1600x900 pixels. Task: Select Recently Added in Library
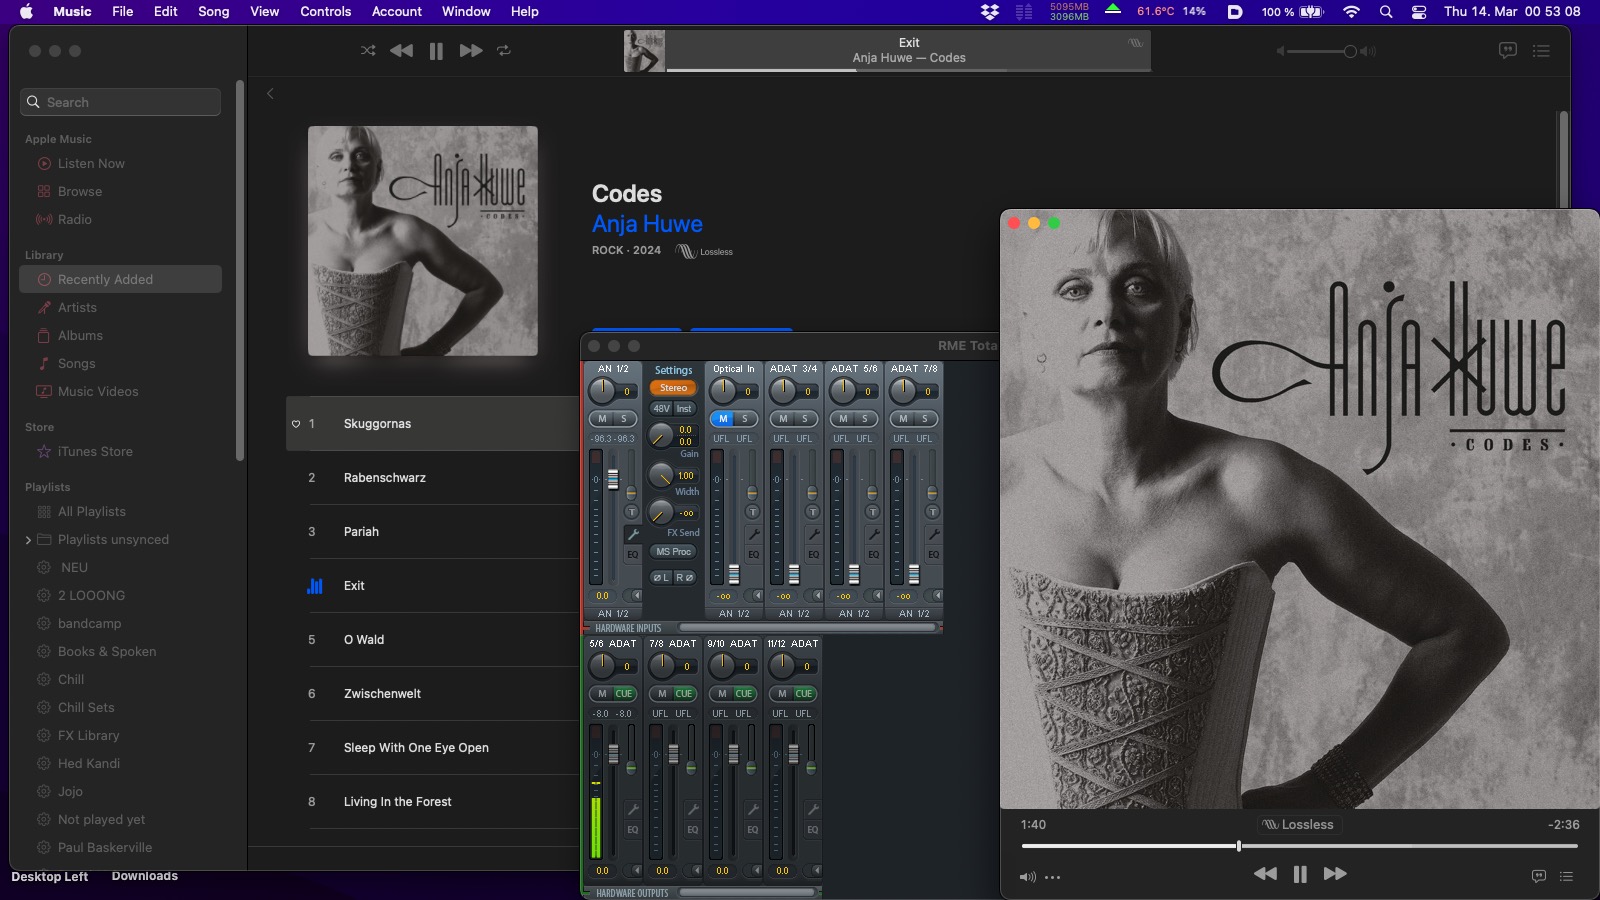coord(120,279)
